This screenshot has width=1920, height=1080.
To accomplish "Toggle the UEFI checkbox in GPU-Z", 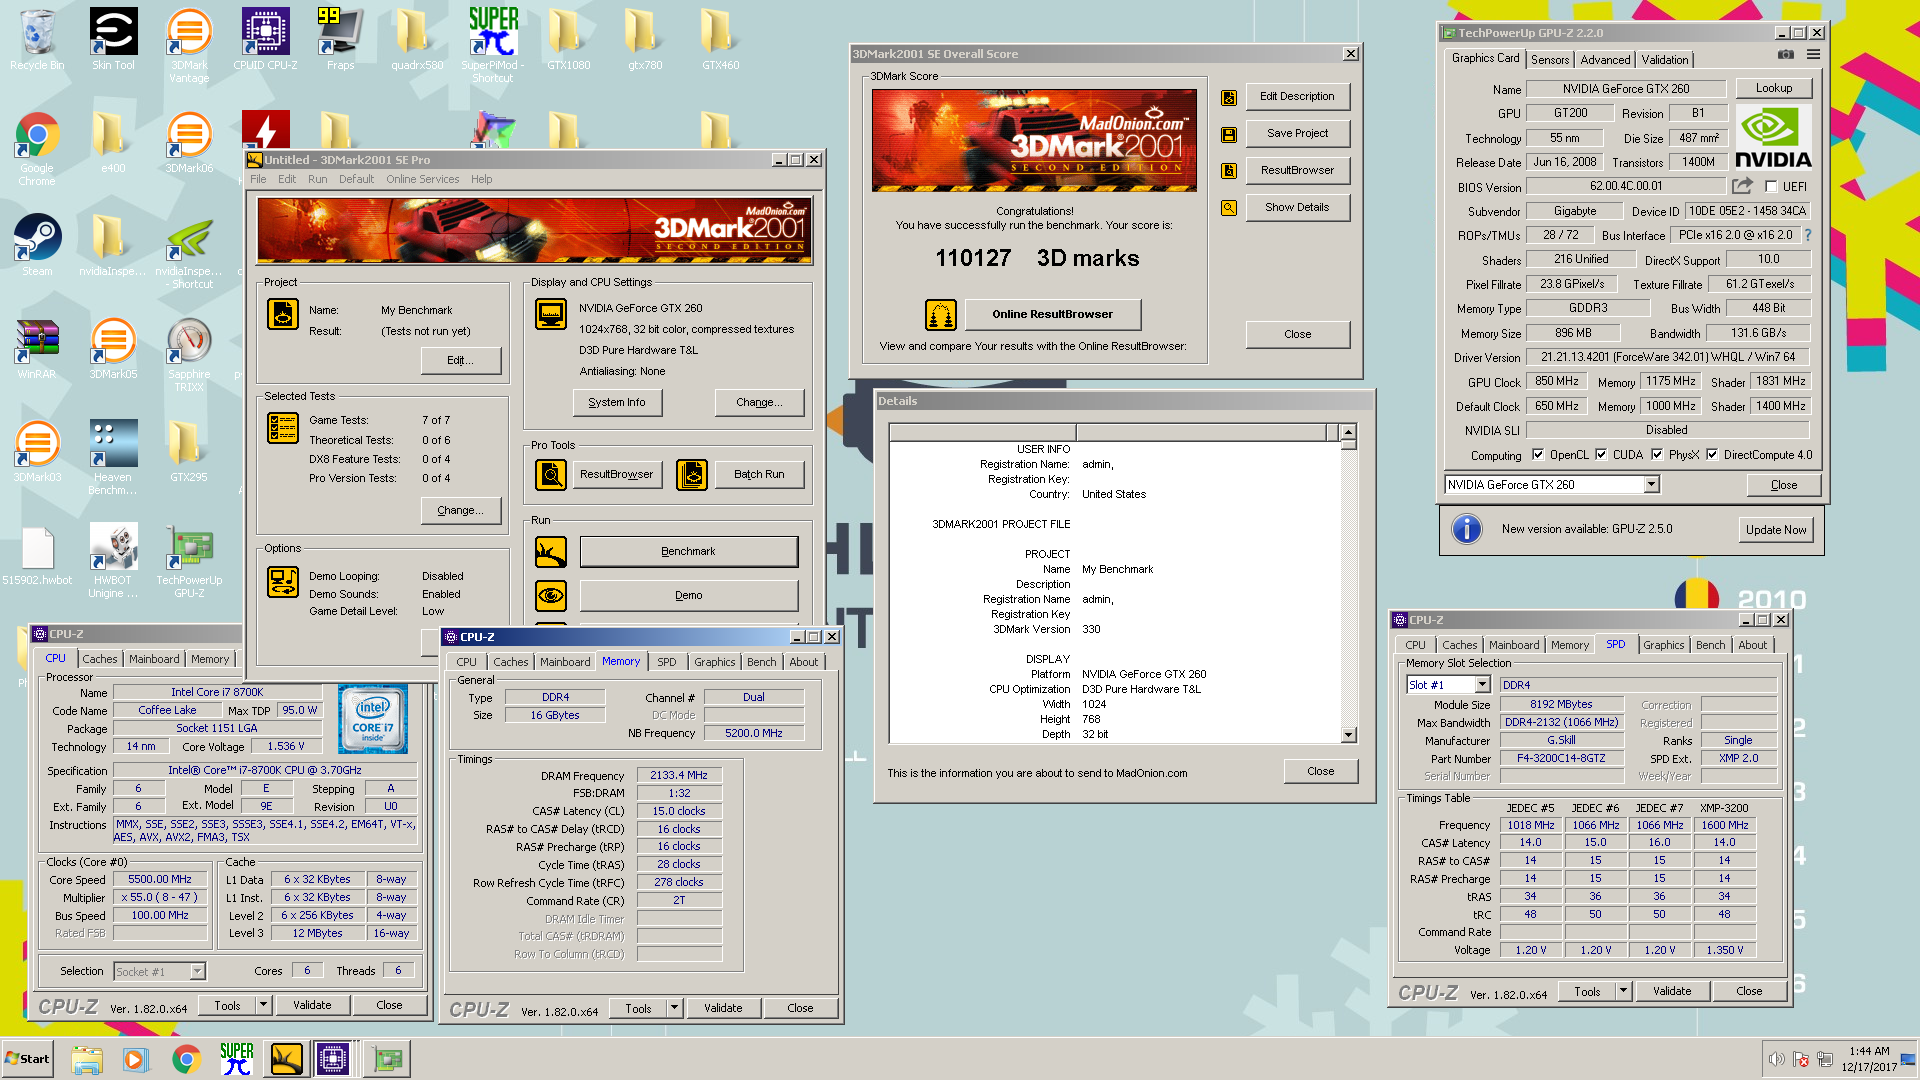I will tap(1771, 187).
